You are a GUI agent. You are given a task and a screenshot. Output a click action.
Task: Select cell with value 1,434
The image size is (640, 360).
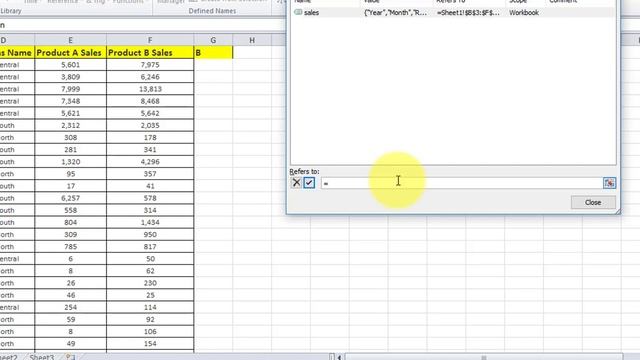point(150,222)
